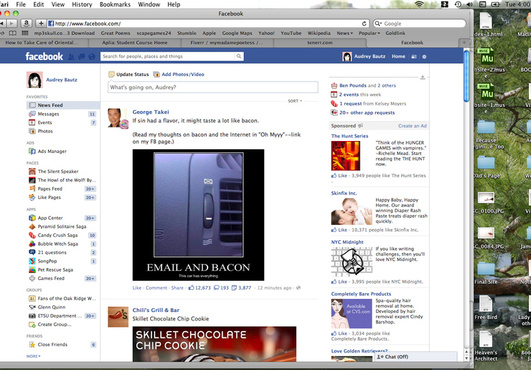Open 20+ other app requests link
Screen dimensions: 531x370
pyautogui.click(x=367, y=113)
